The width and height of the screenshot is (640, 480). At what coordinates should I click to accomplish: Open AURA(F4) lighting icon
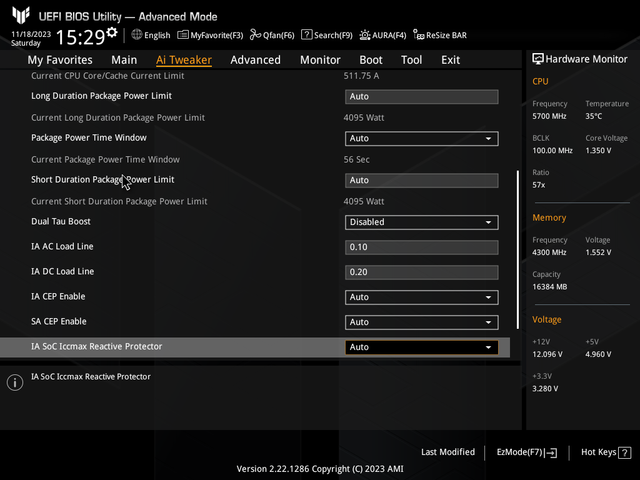[x=365, y=35]
